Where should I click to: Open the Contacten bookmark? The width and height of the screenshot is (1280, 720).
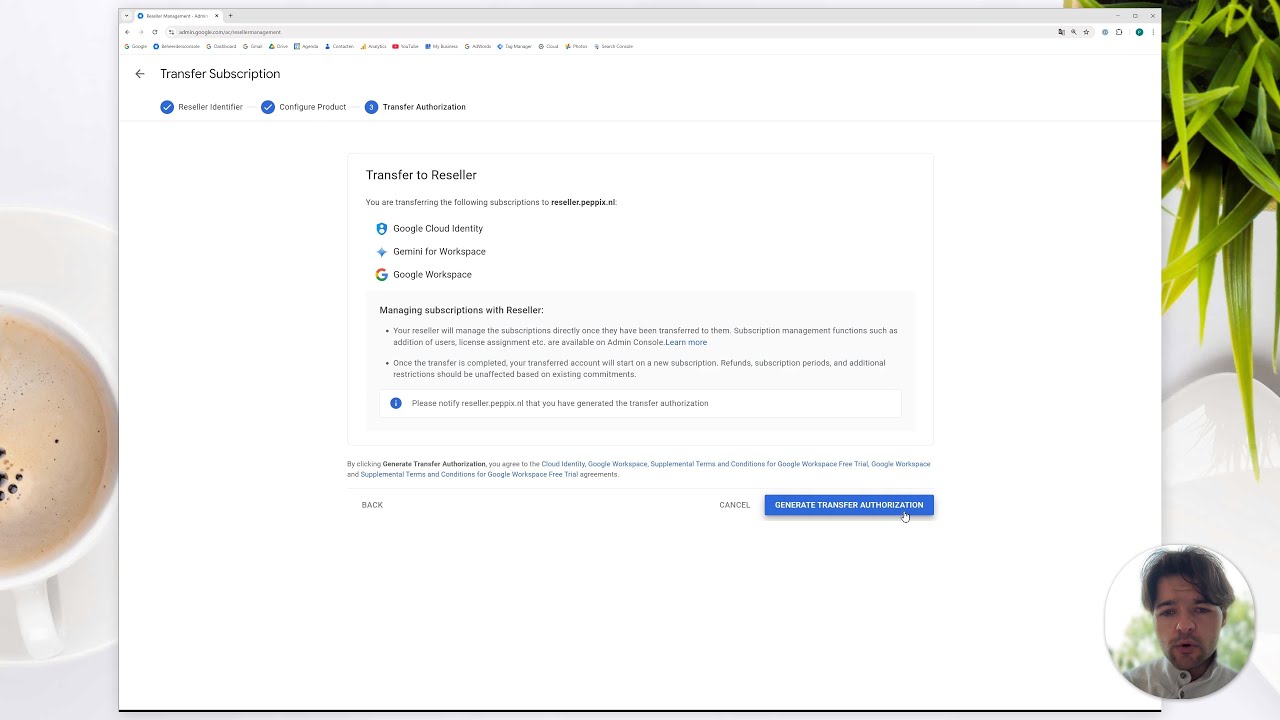click(x=339, y=46)
